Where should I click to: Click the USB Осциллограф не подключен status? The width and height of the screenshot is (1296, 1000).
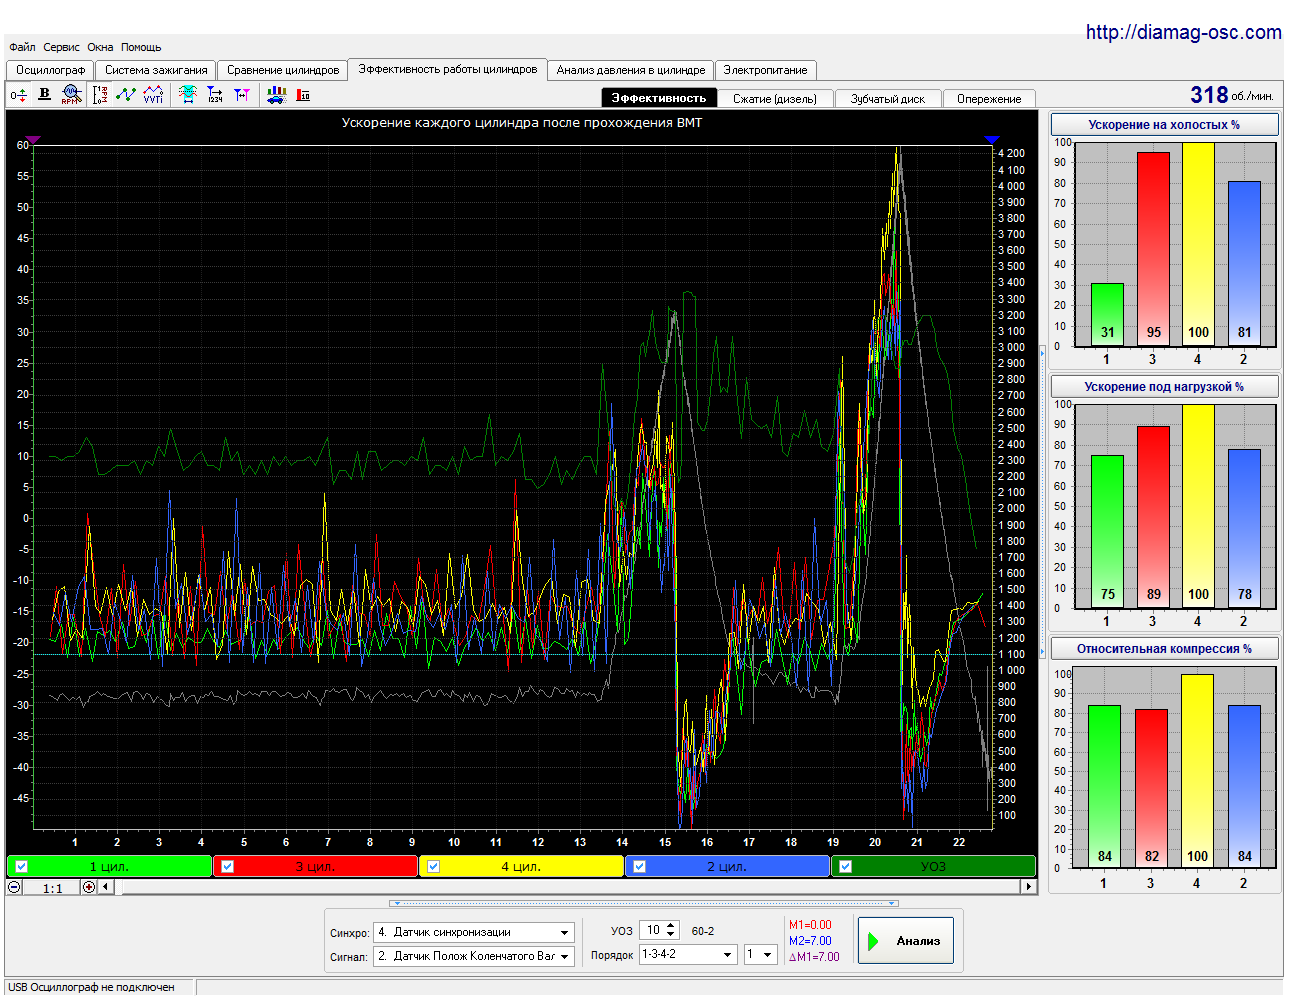coord(92,988)
